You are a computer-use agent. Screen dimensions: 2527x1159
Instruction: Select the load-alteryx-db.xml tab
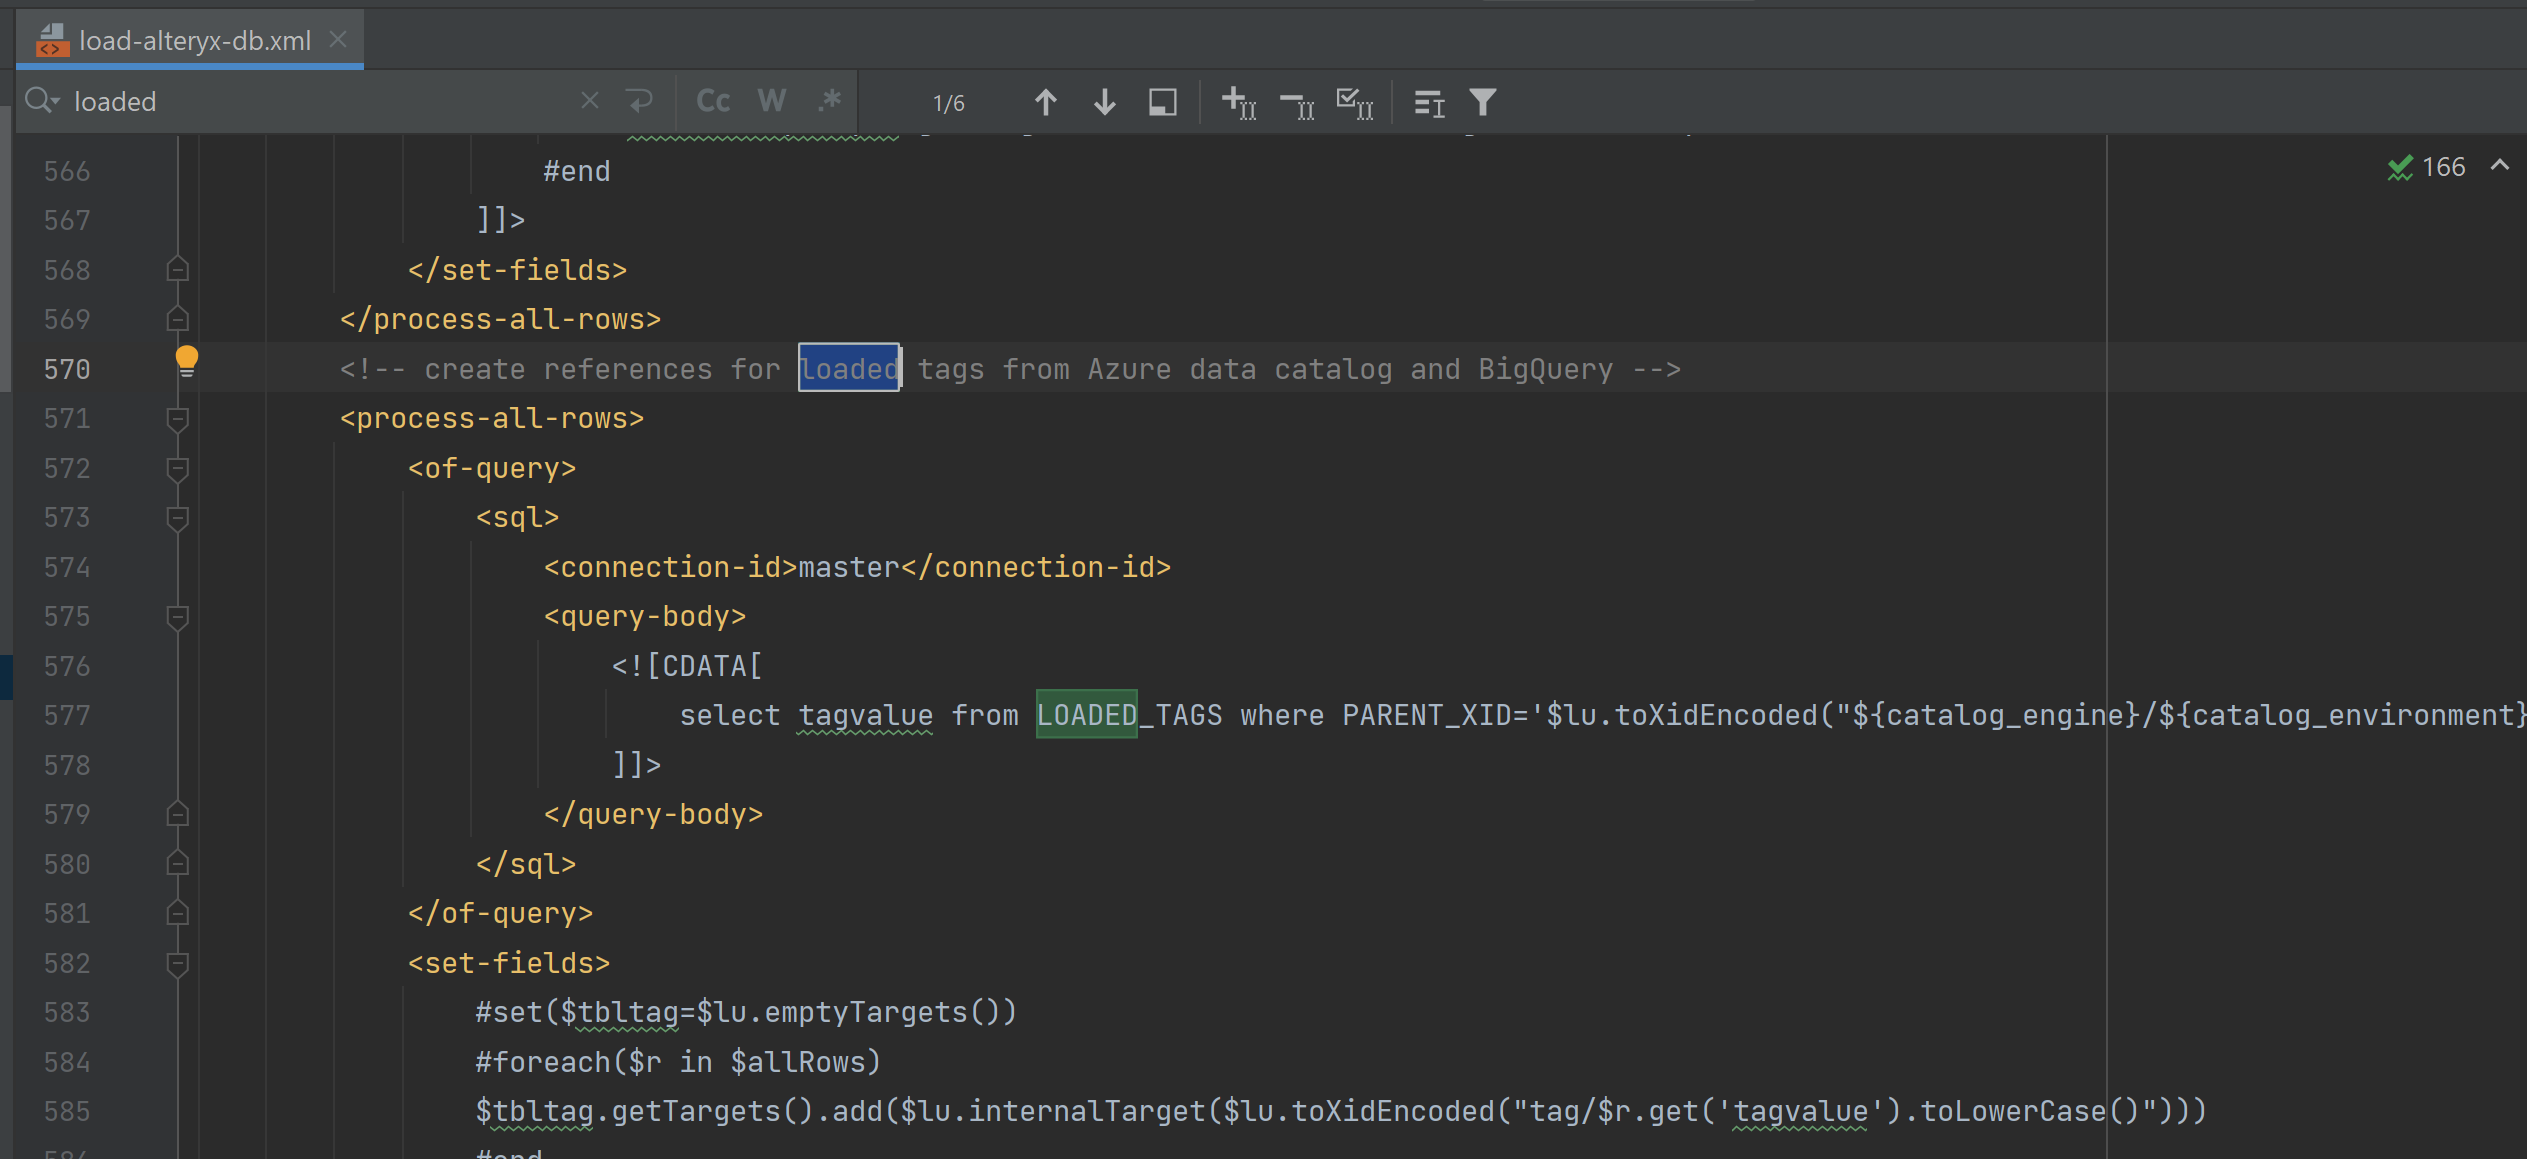pyautogui.click(x=195, y=41)
